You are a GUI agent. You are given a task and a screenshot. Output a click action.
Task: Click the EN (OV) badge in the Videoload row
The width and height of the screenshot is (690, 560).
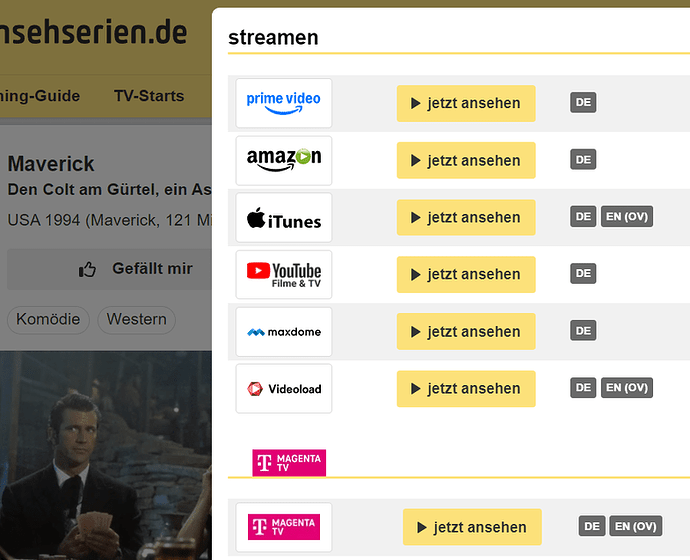click(627, 388)
